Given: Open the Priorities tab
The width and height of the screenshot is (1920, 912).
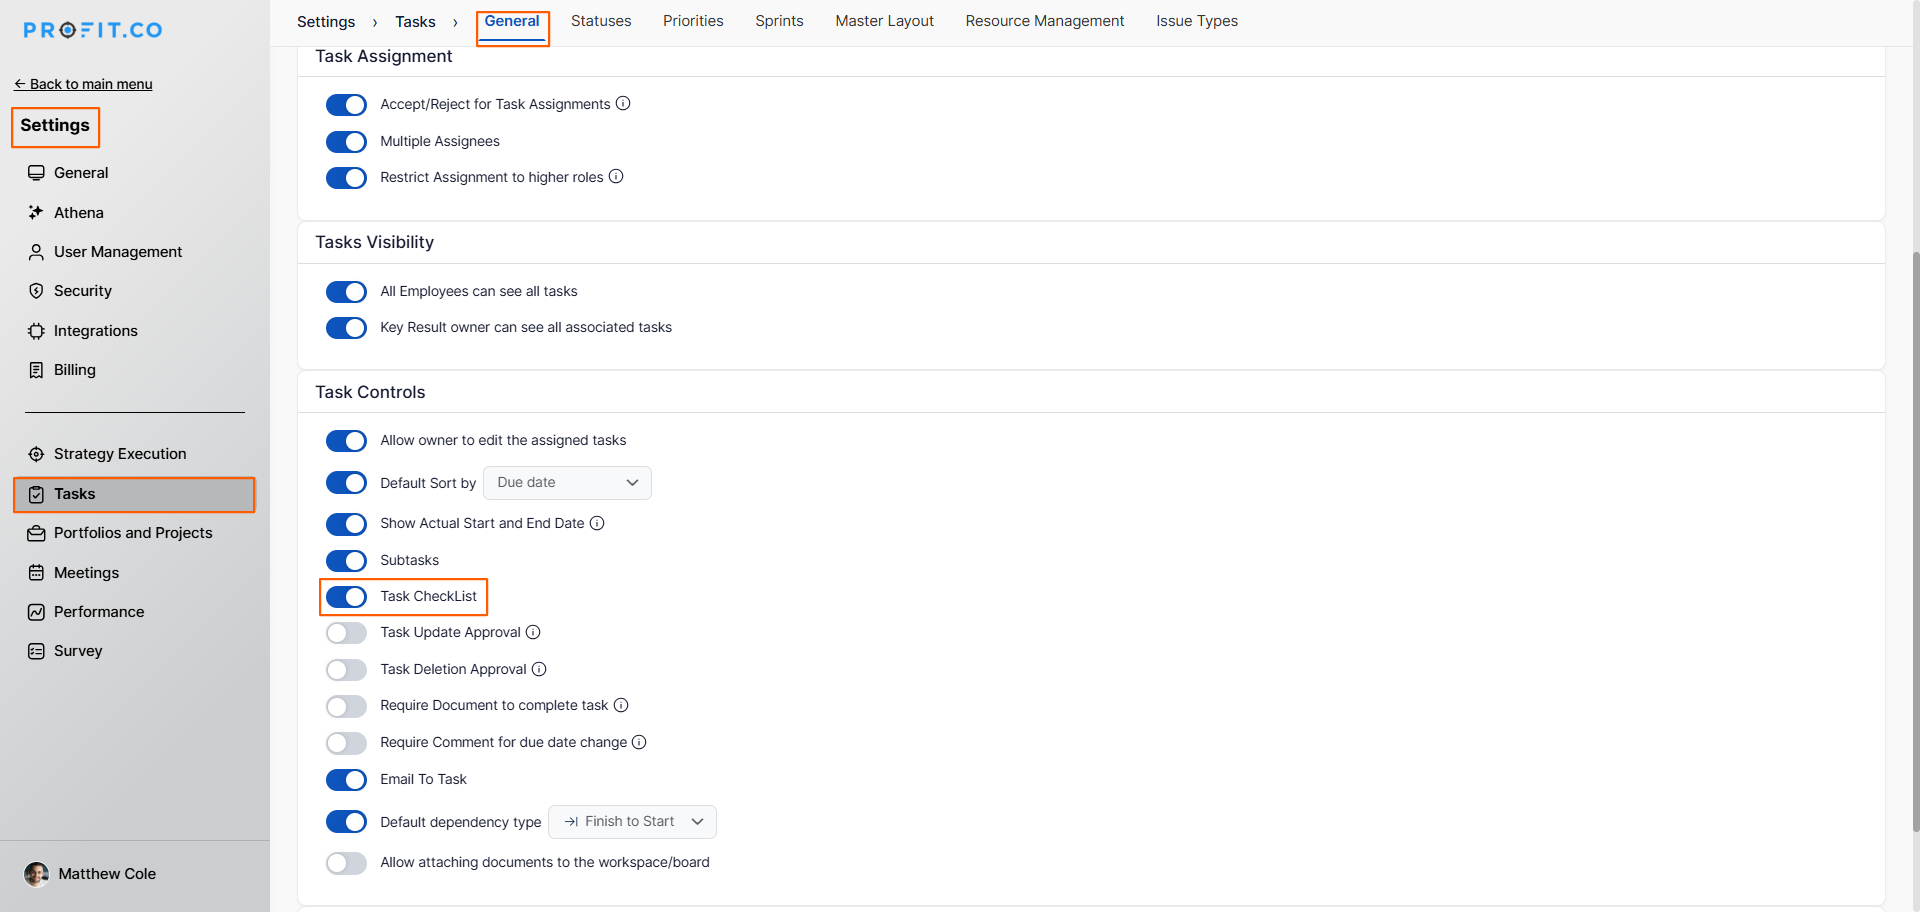Looking at the screenshot, I should click(693, 21).
